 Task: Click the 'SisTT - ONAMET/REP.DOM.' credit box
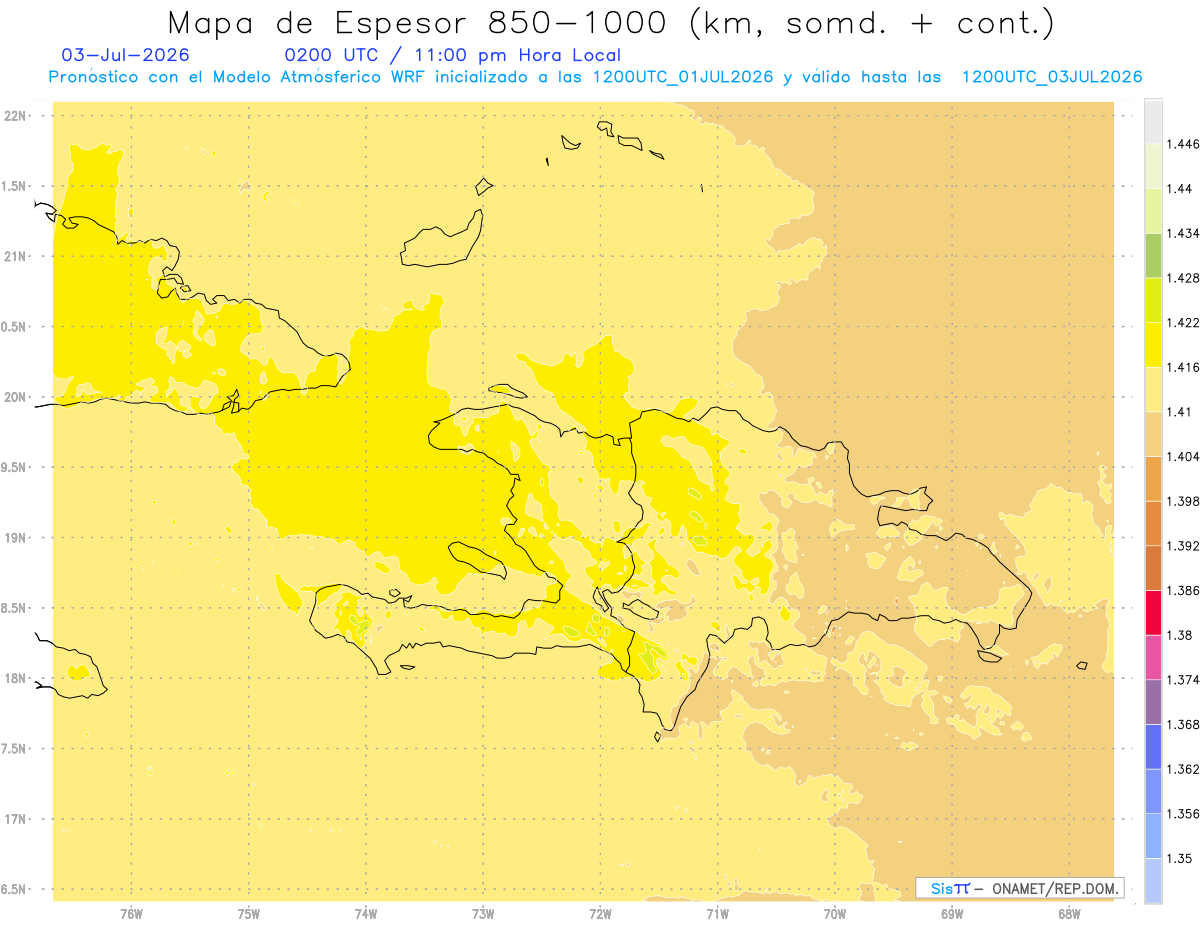click(1020, 888)
